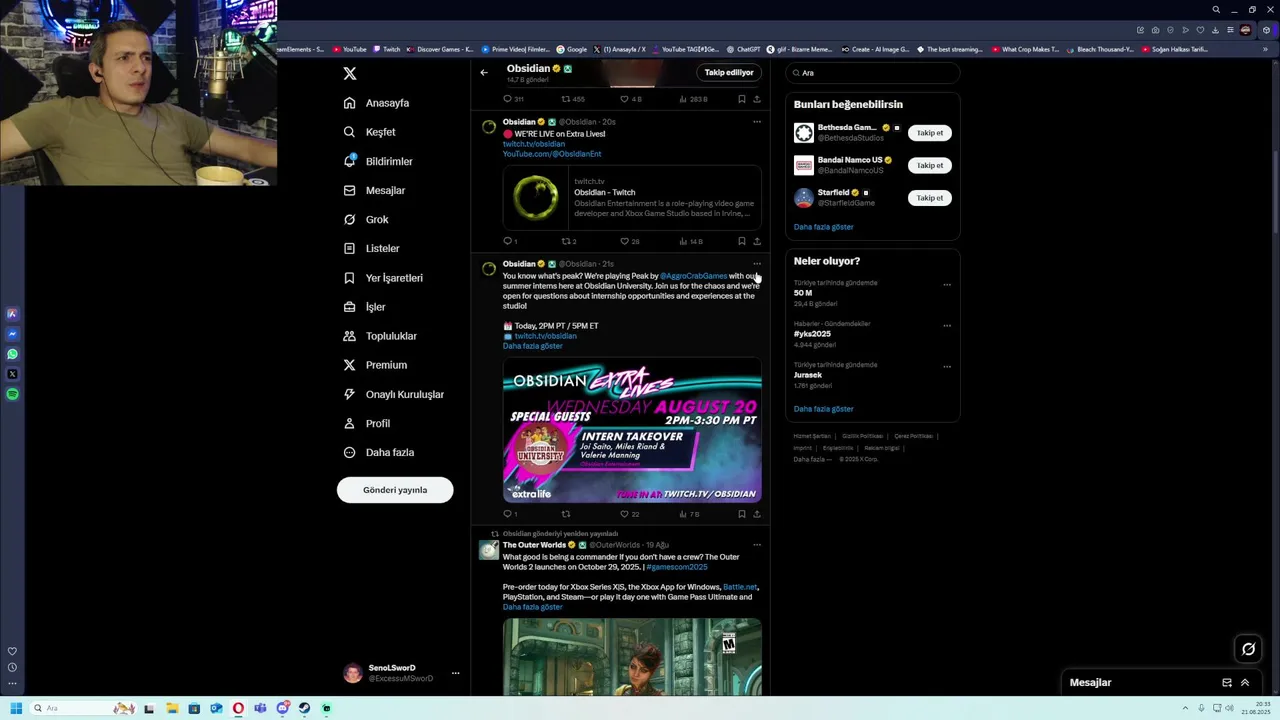Repost the top post with 455 reposts
The image size is (1280, 720).
point(573,99)
